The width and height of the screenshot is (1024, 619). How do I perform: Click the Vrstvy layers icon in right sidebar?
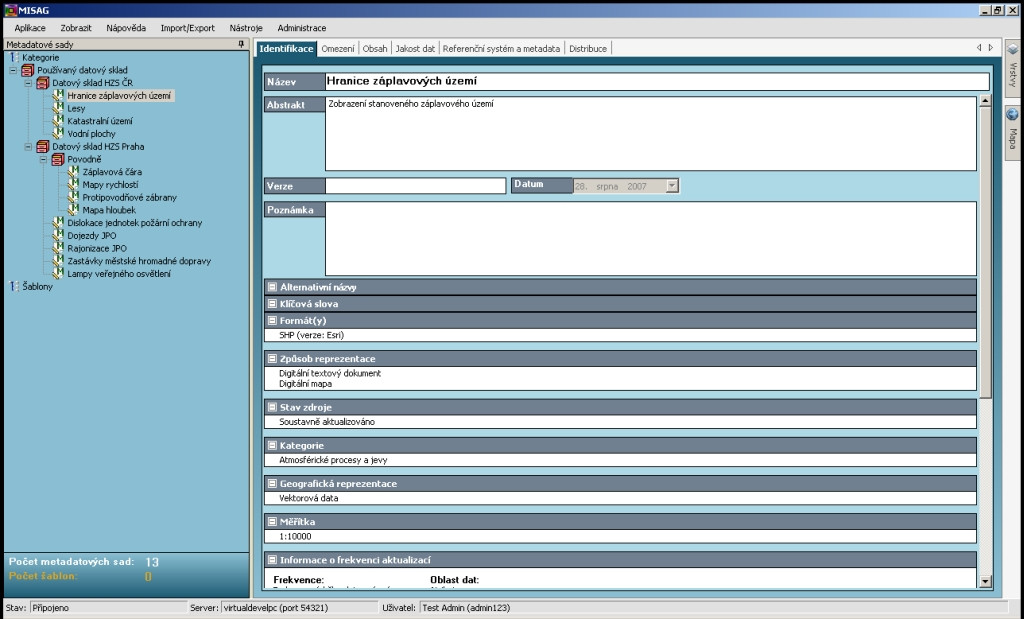pos(1012,50)
